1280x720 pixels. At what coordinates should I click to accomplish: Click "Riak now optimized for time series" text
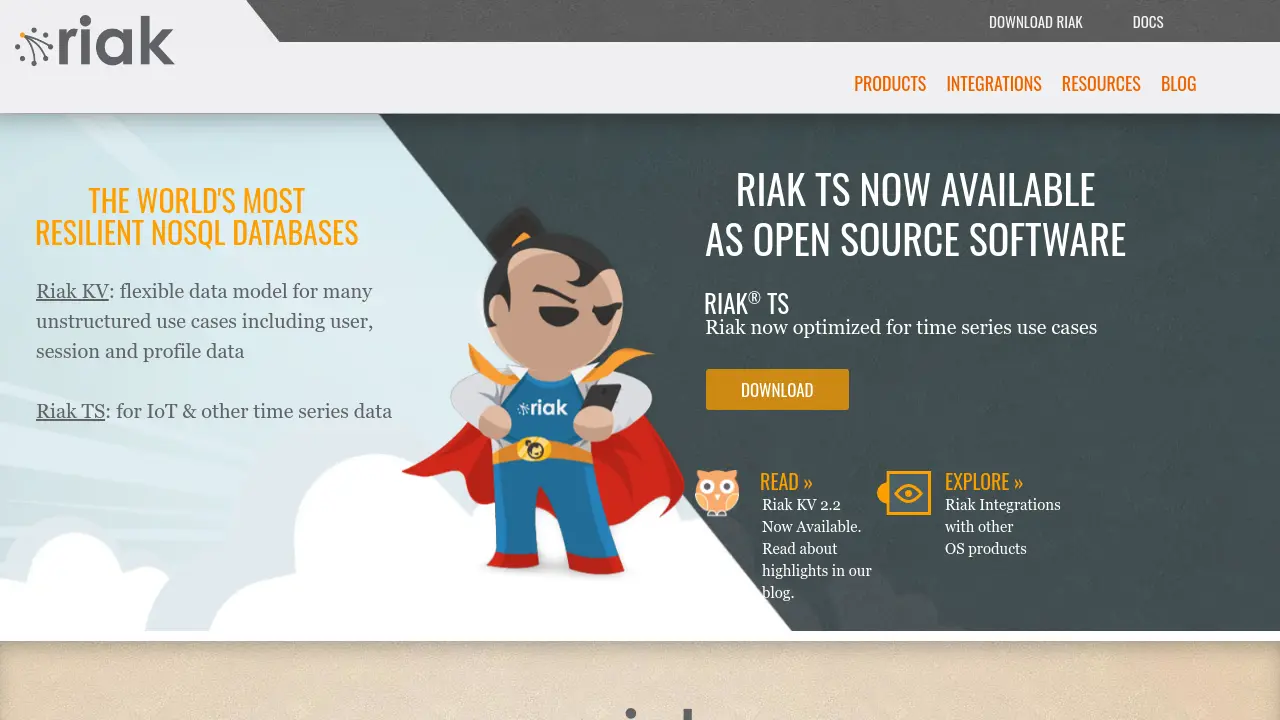[901, 328]
